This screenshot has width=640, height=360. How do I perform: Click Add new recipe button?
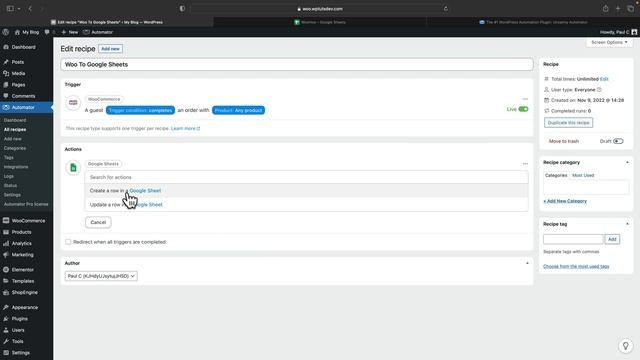click(110, 49)
